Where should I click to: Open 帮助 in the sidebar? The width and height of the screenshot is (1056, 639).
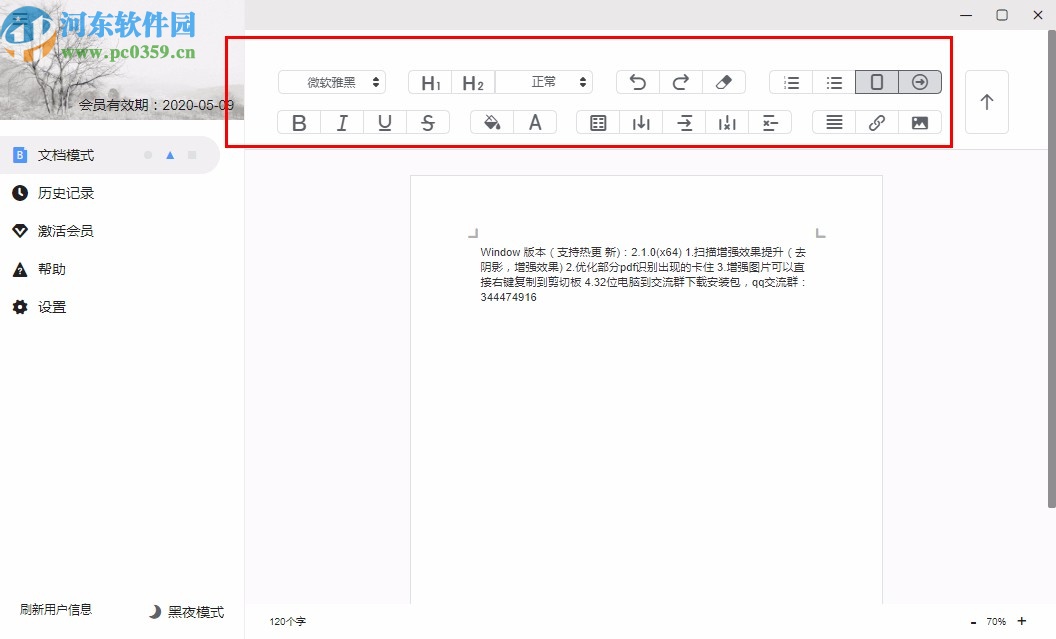[x=39, y=269]
